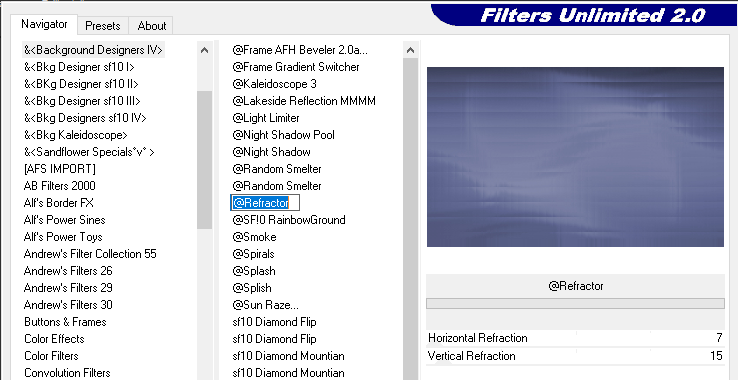Adjust the Horizontal Refraction slider

(x=575, y=338)
